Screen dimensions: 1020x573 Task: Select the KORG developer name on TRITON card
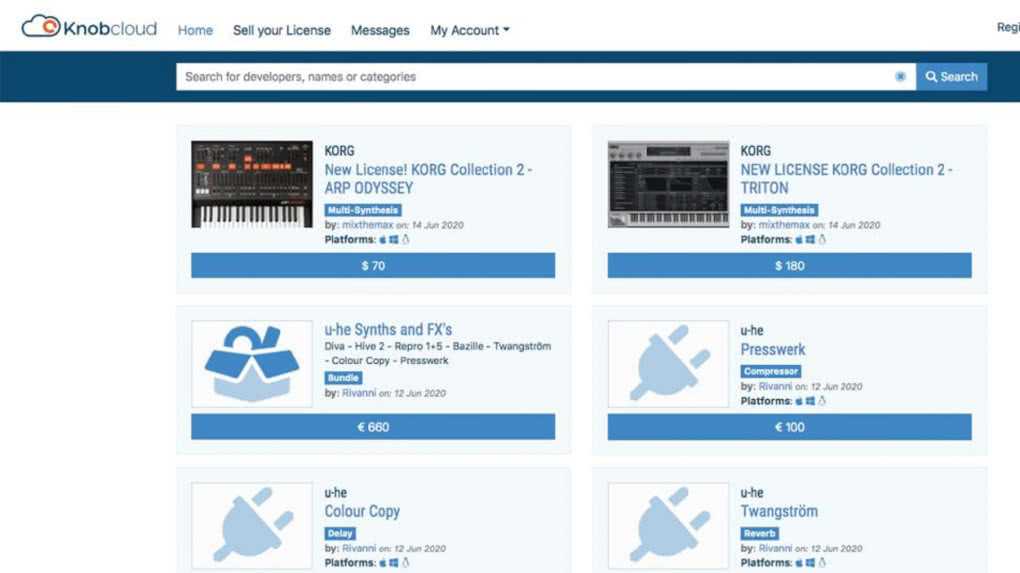pyautogui.click(x=755, y=151)
